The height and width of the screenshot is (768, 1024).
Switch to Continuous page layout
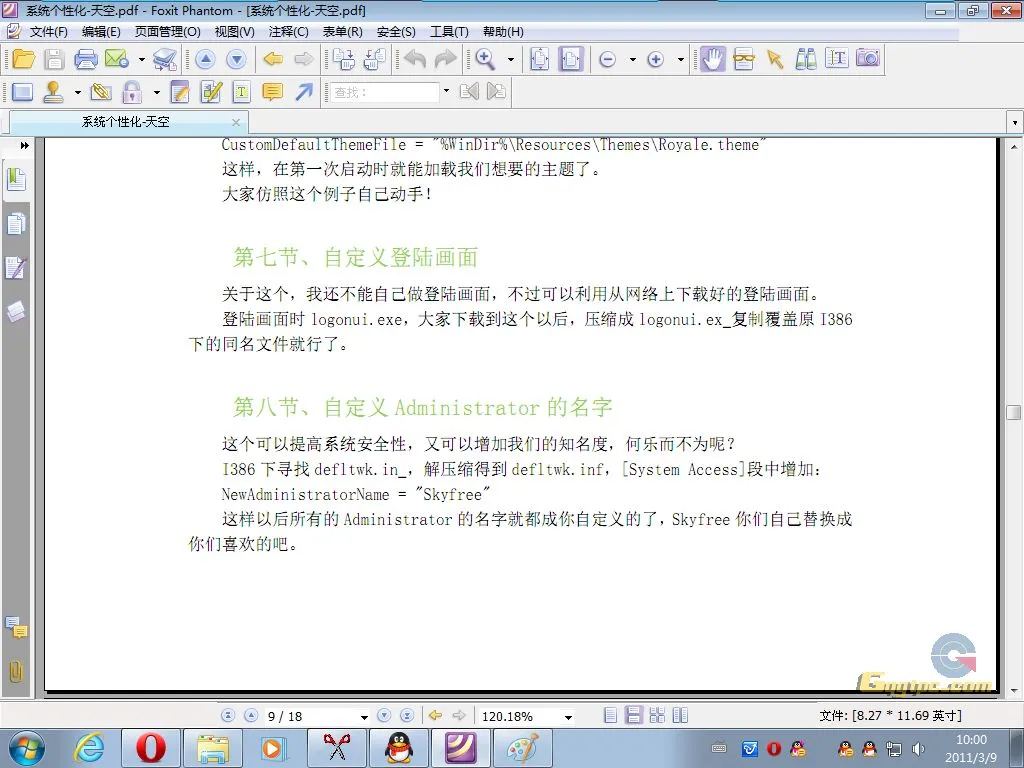pos(634,715)
